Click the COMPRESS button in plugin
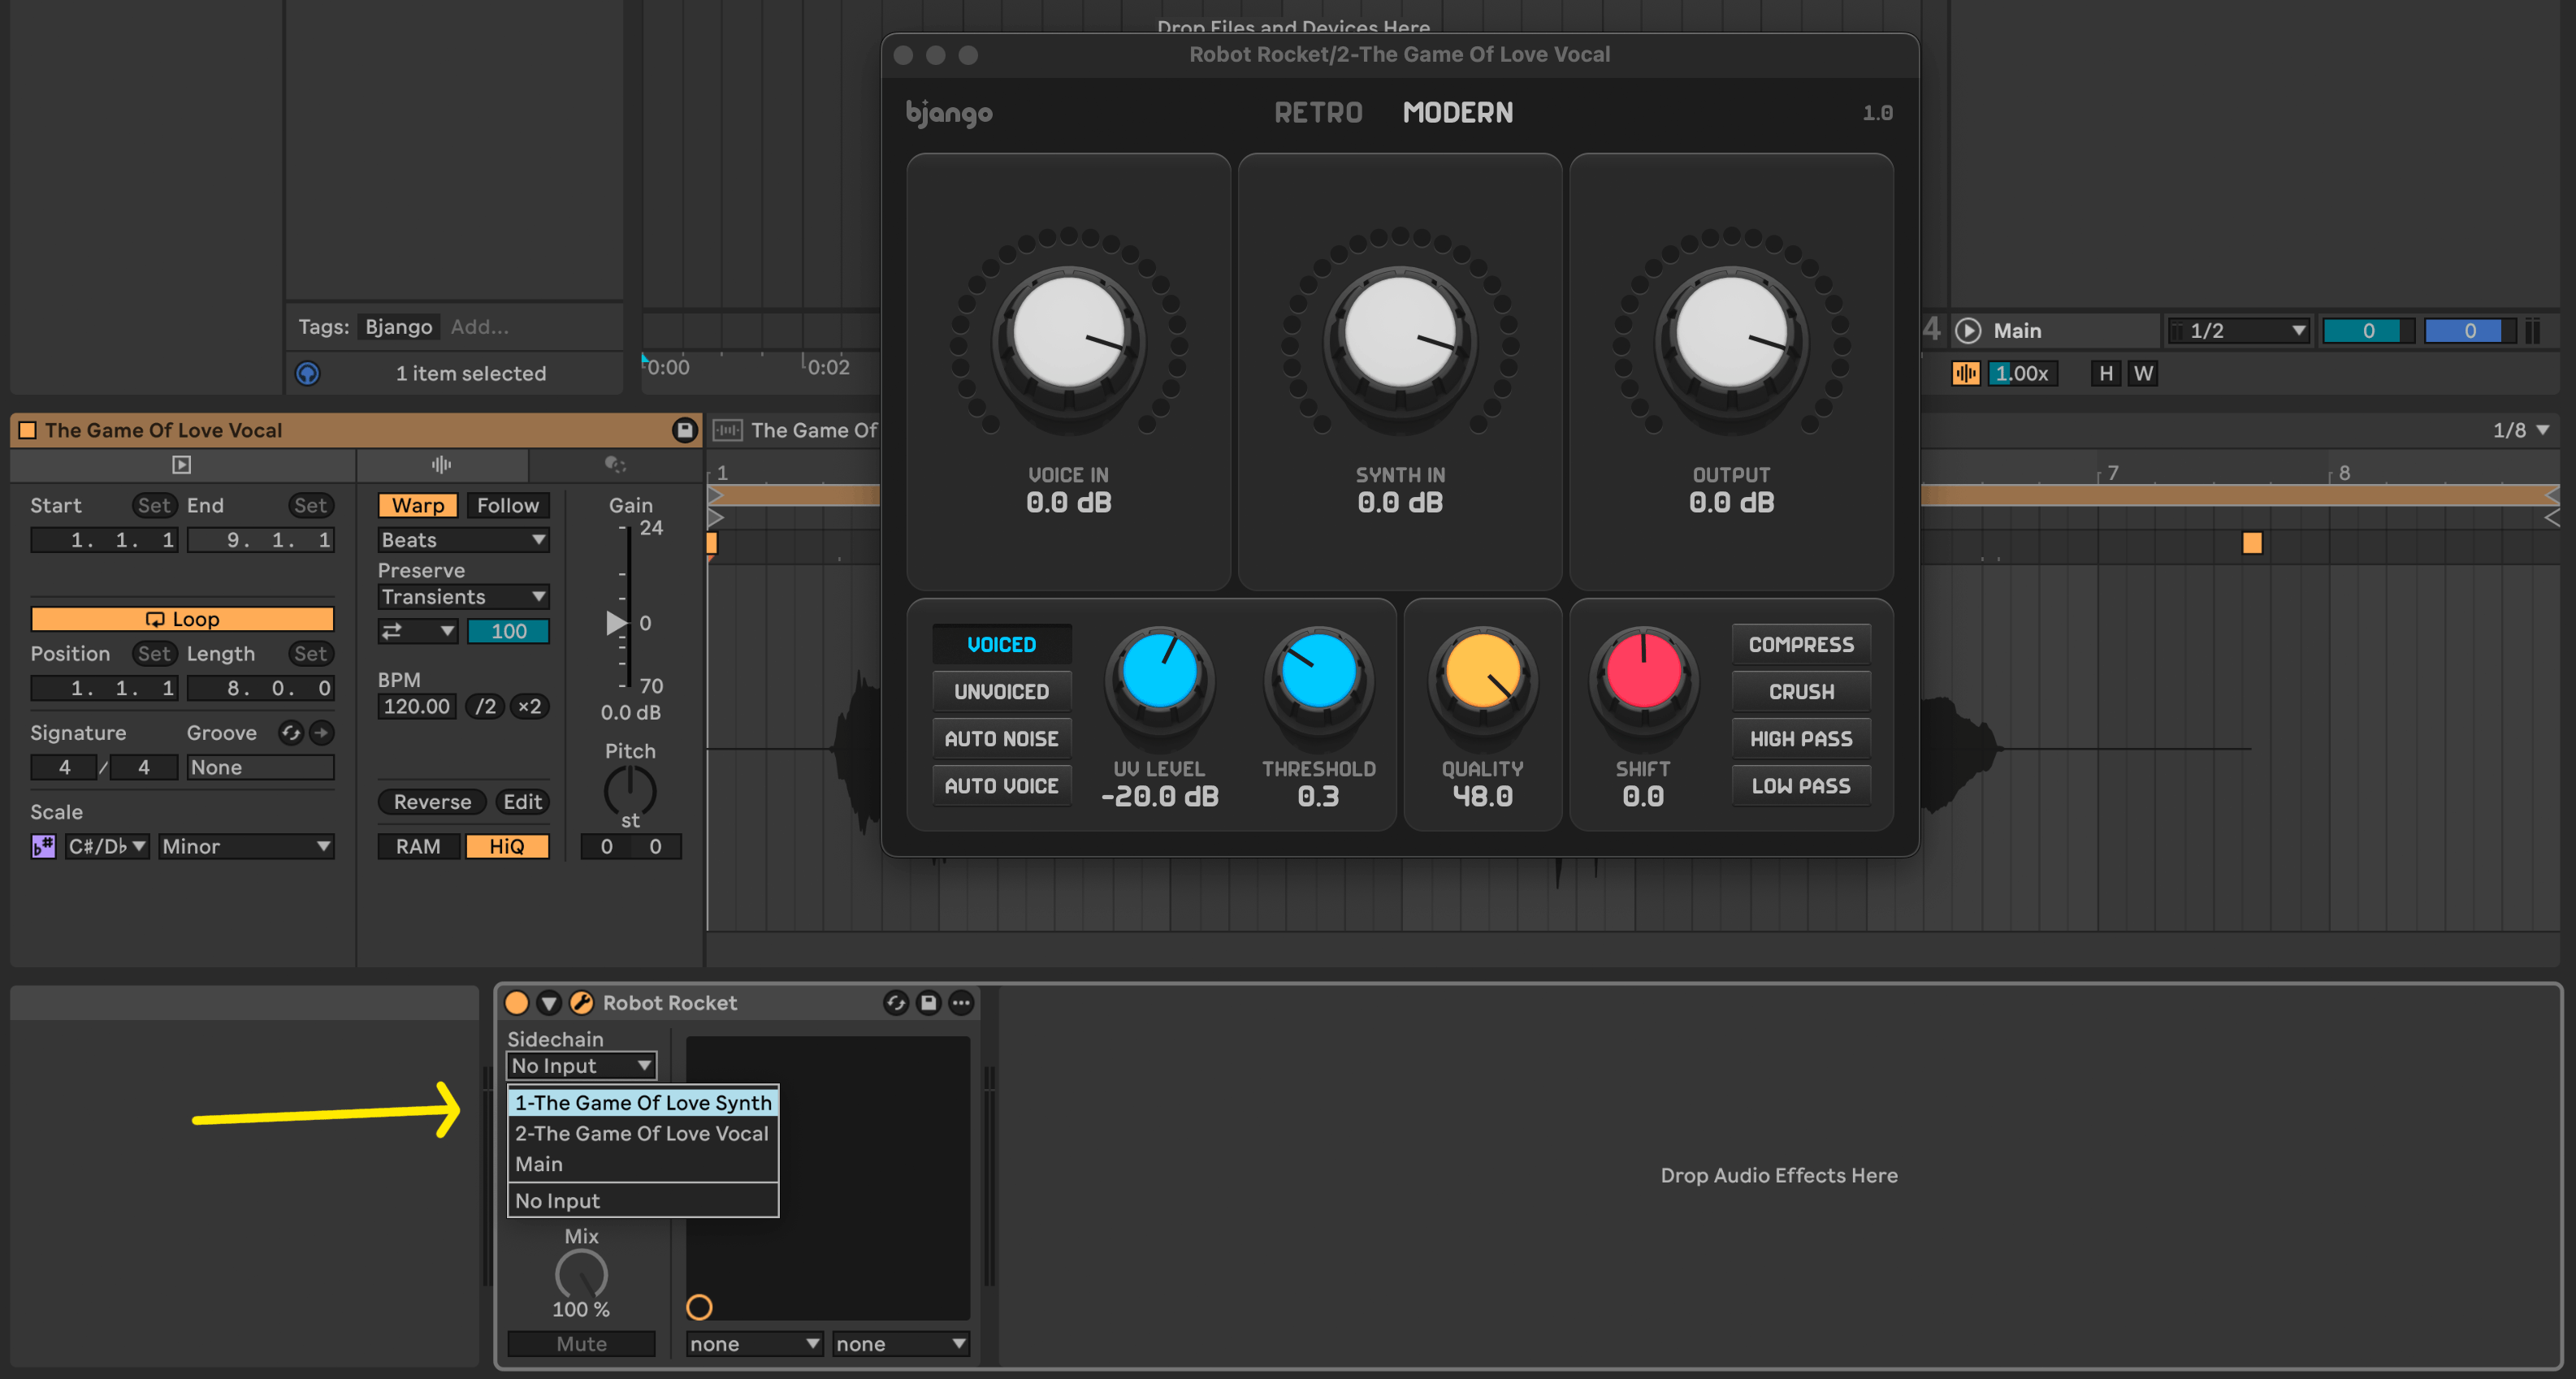This screenshot has height=1379, width=2576. tap(1801, 645)
